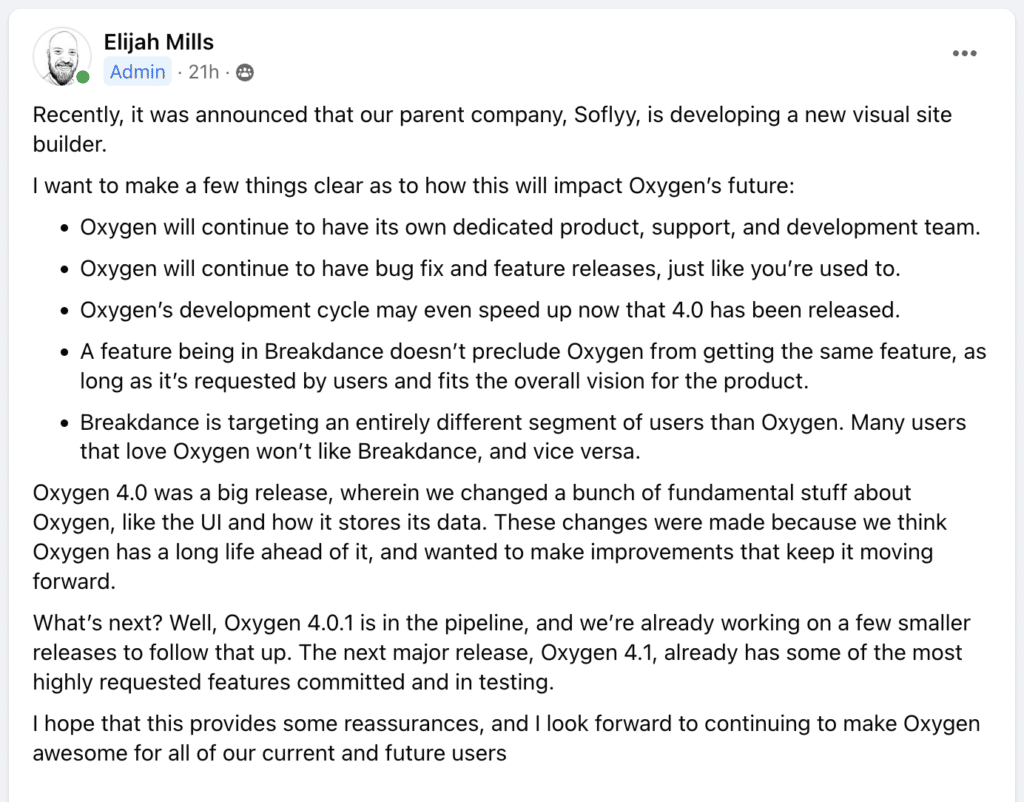Open the post via the 21h timestamp
Image resolution: width=1024 pixels, height=802 pixels.
tap(203, 72)
